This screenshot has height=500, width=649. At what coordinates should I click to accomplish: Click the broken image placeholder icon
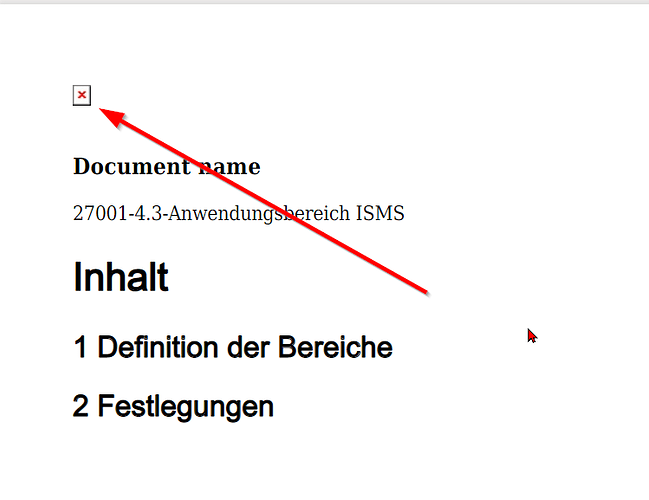pyautogui.click(x=82, y=96)
